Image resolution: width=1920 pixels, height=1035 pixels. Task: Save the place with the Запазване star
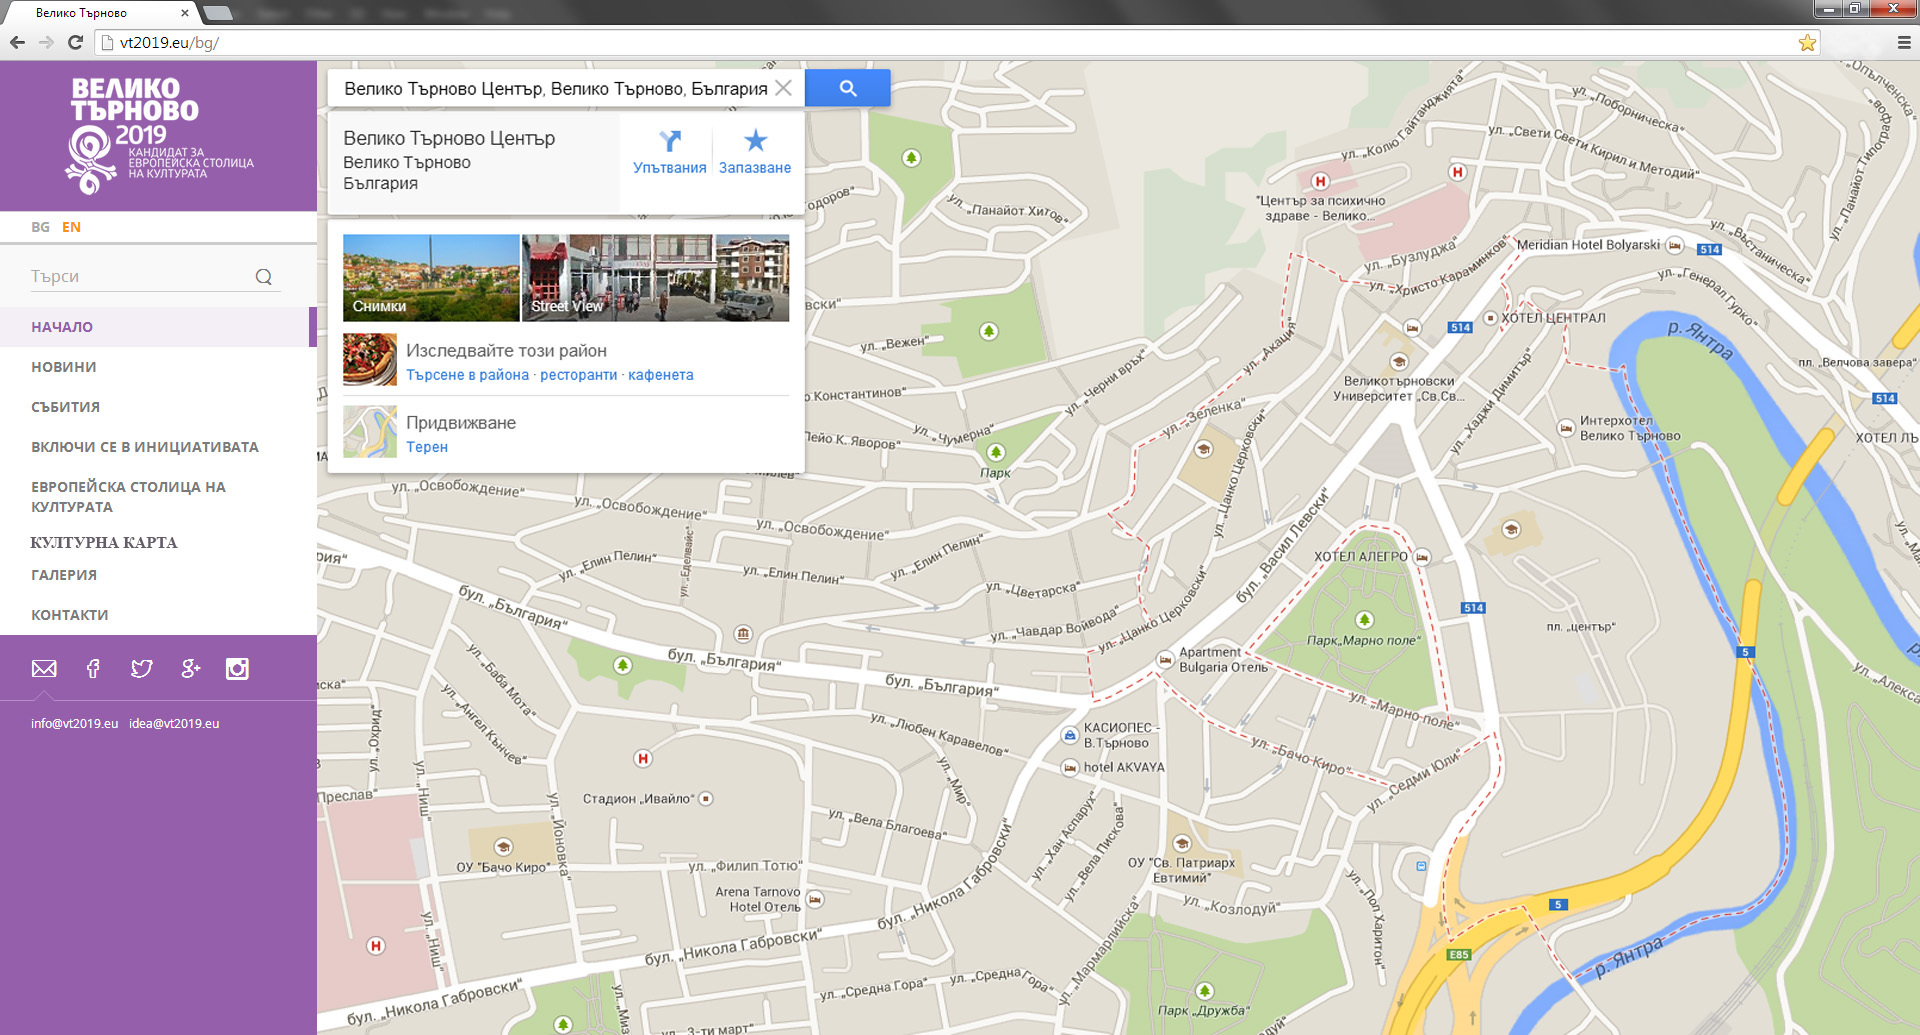click(x=755, y=151)
